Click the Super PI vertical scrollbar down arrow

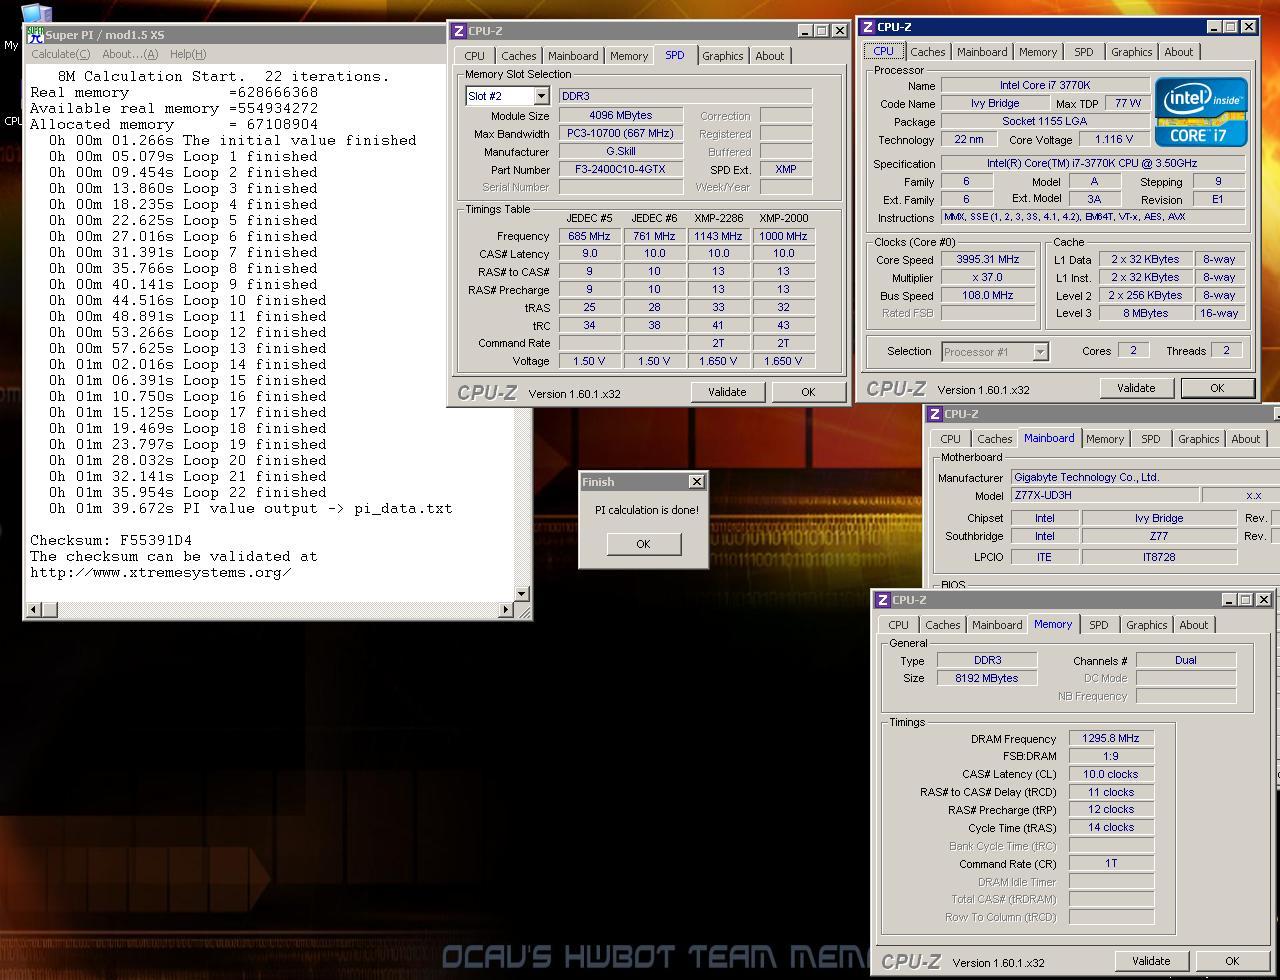tap(521, 593)
